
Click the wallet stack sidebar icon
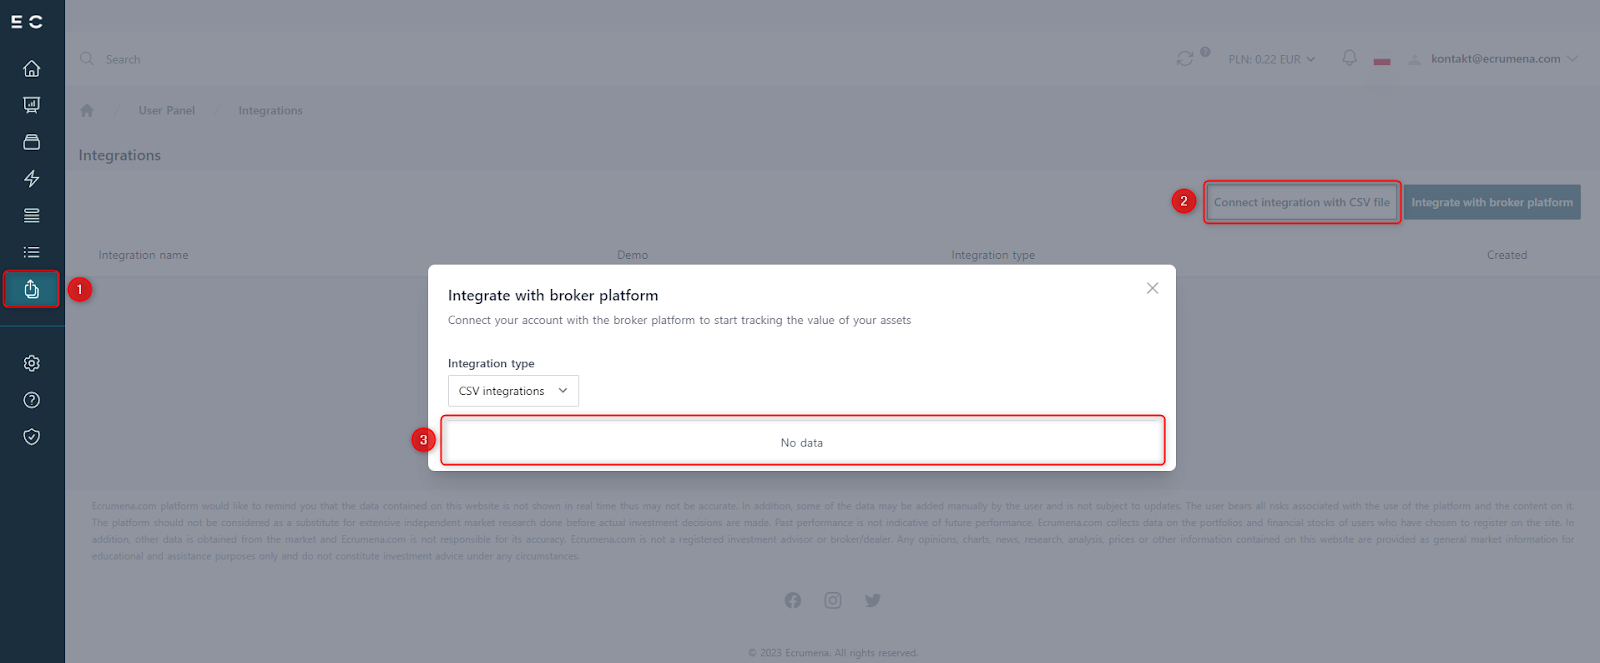click(32, 142)
